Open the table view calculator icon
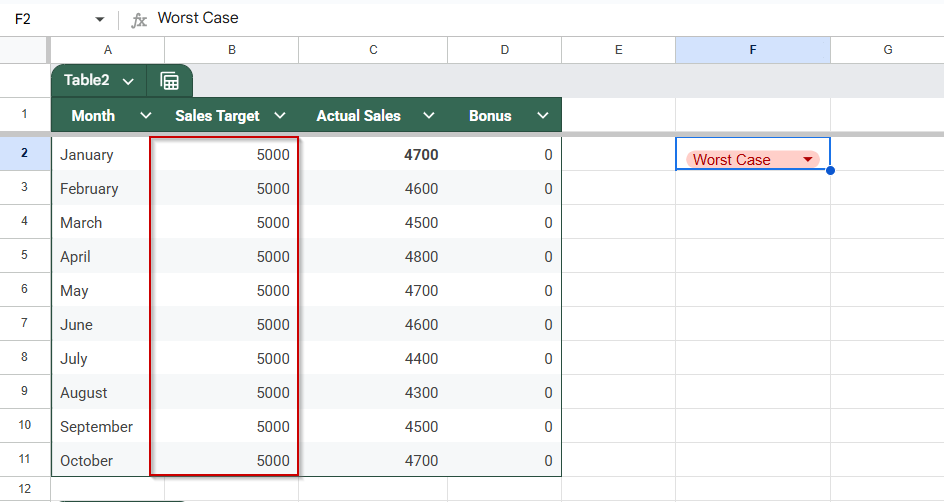Viewport: 944px width, 502px height. coord(170,81)
